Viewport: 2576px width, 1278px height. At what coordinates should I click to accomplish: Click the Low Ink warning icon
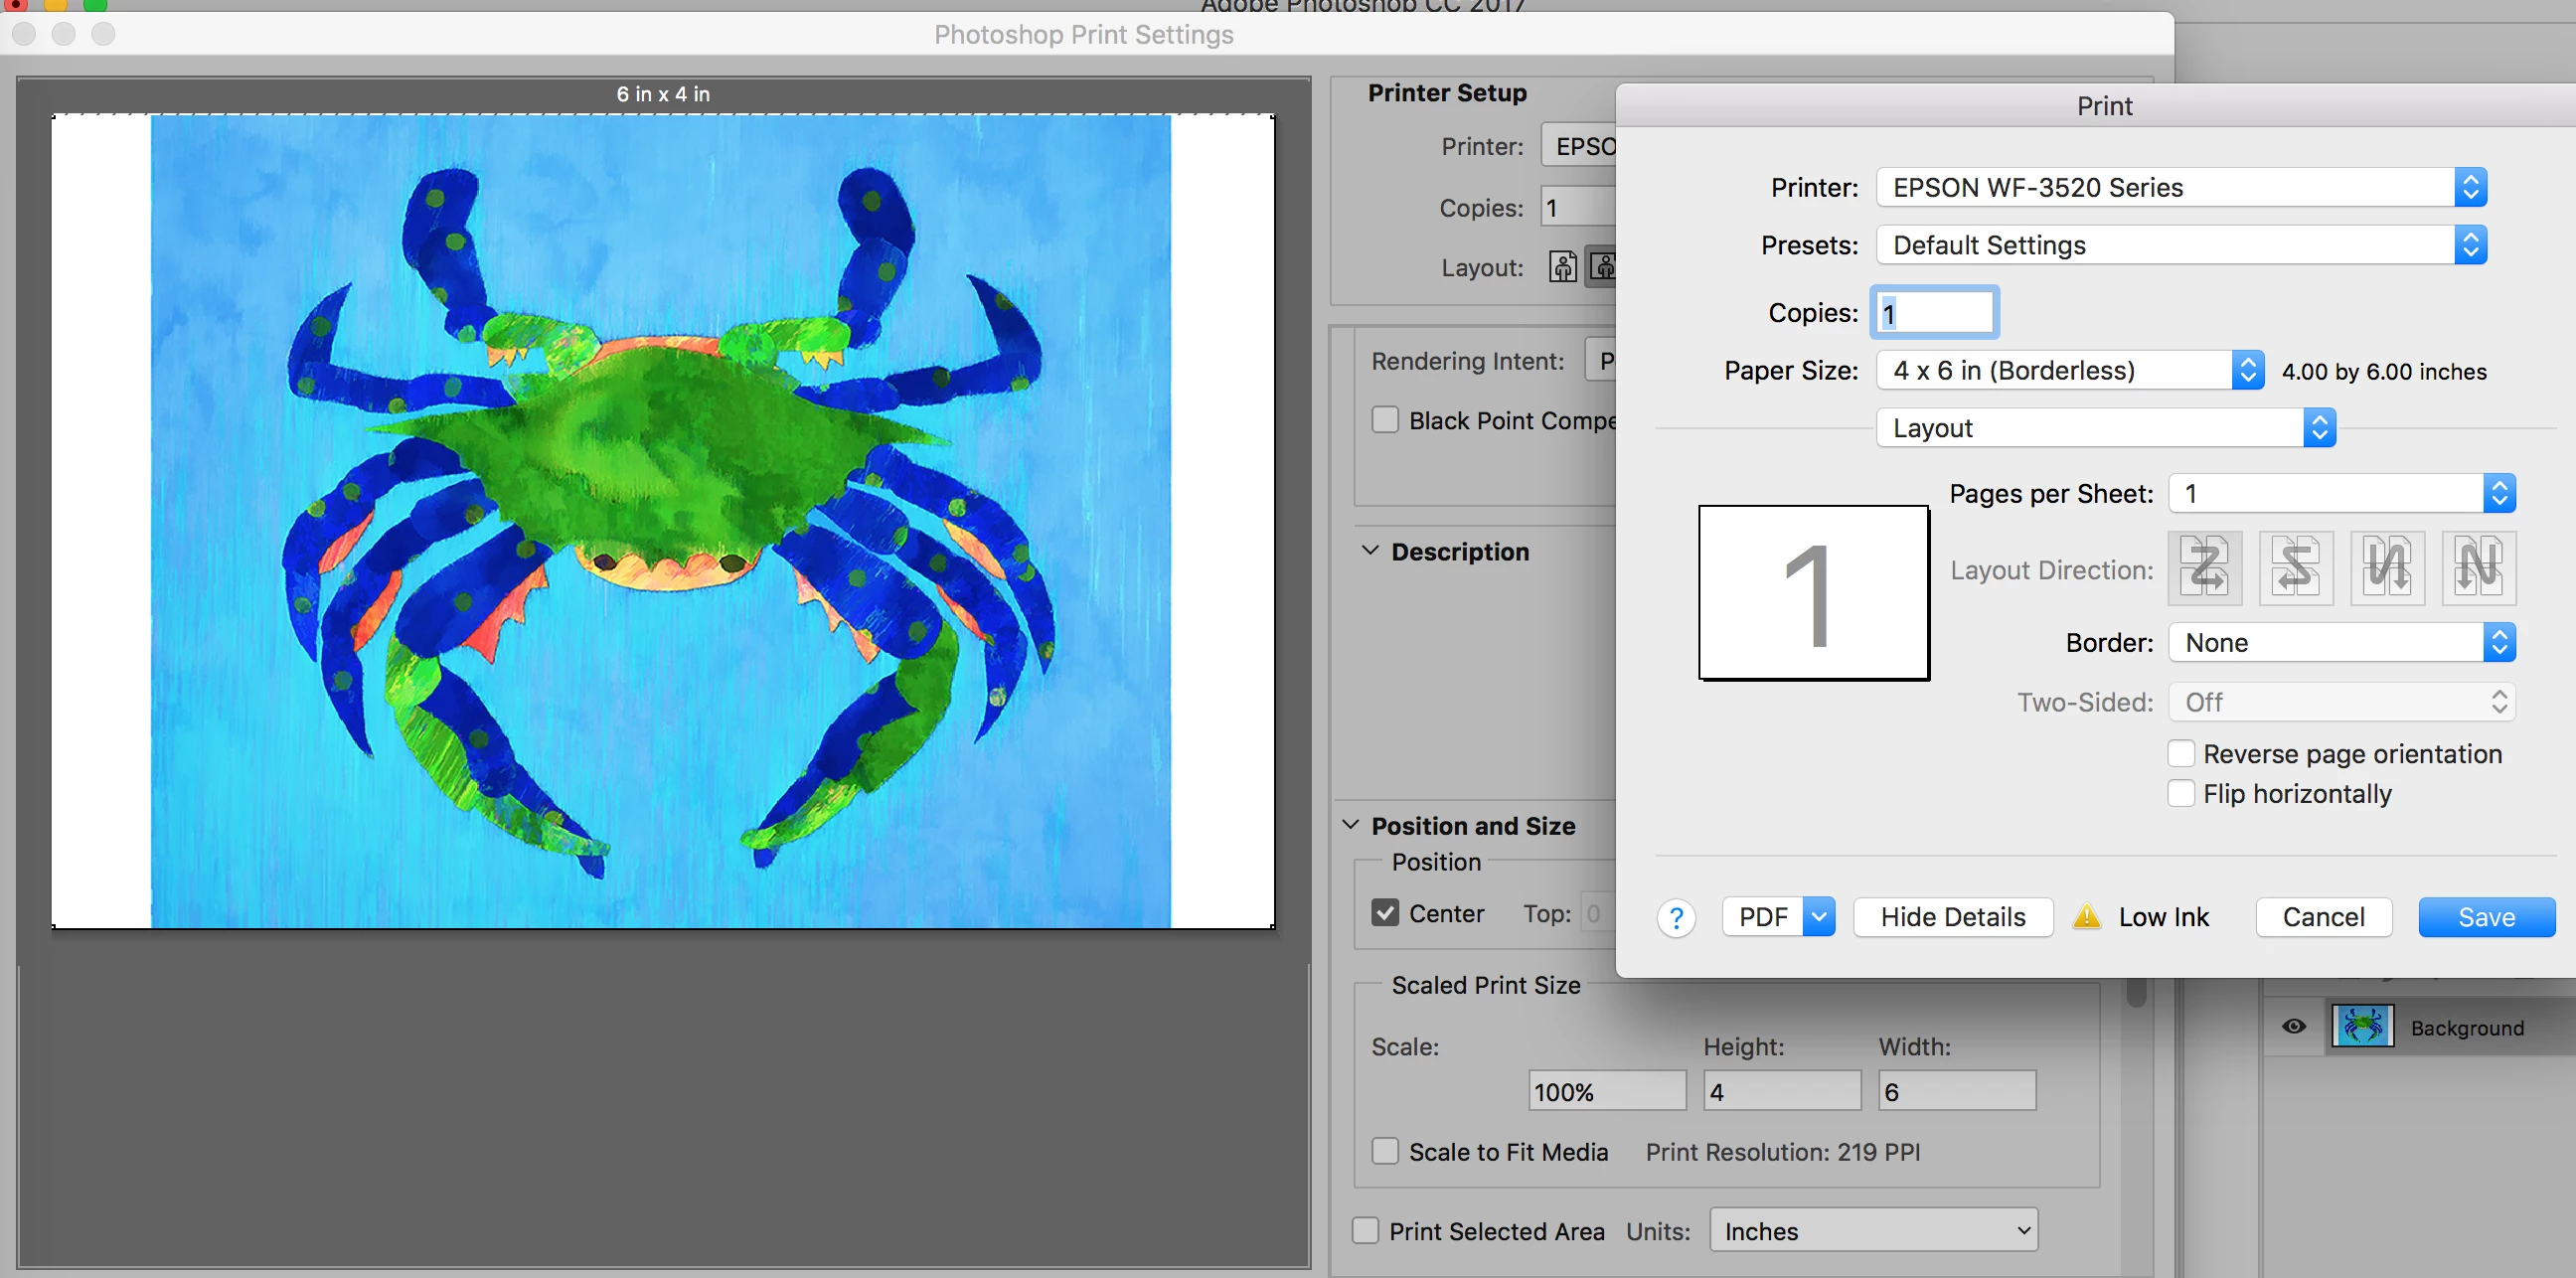pyautogui.click(x=2086, y=917)
